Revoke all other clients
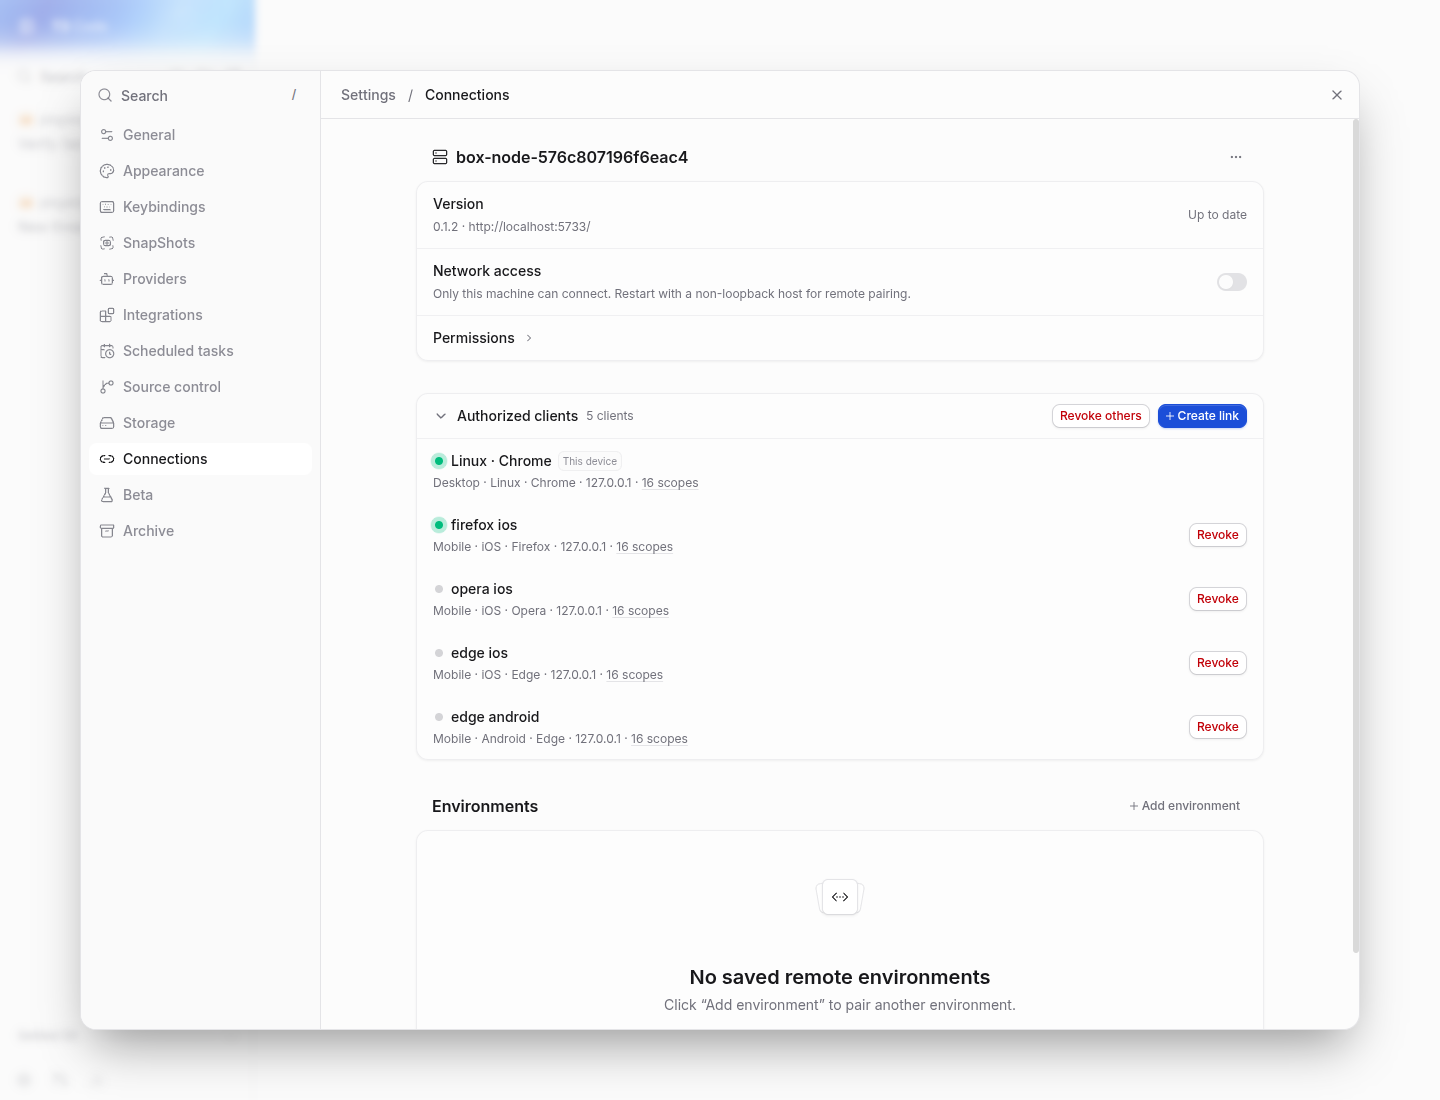Screen dimensions: 1440x1100 pos(1101,416)
